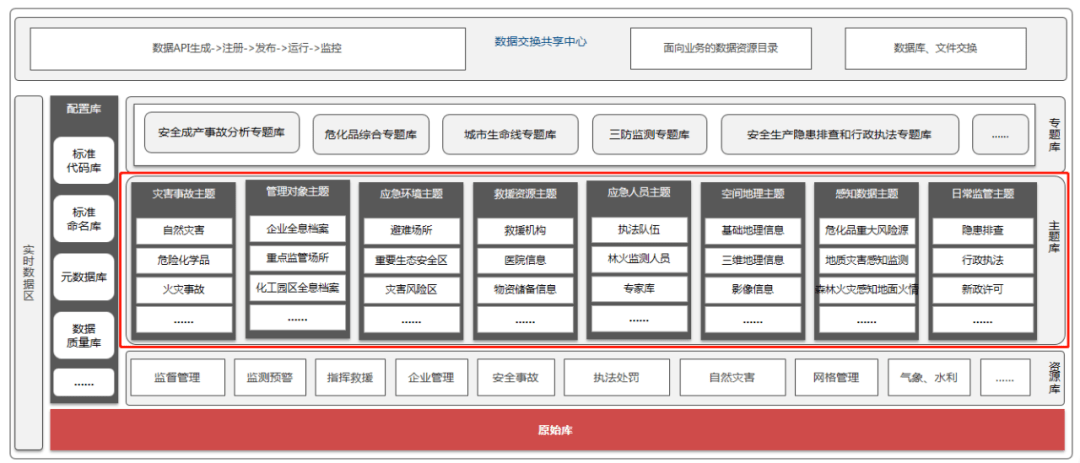This screenshot has height=463, width=1080.
Task: Open the 城市生命线专题库 block
Action: coord(510,134)
